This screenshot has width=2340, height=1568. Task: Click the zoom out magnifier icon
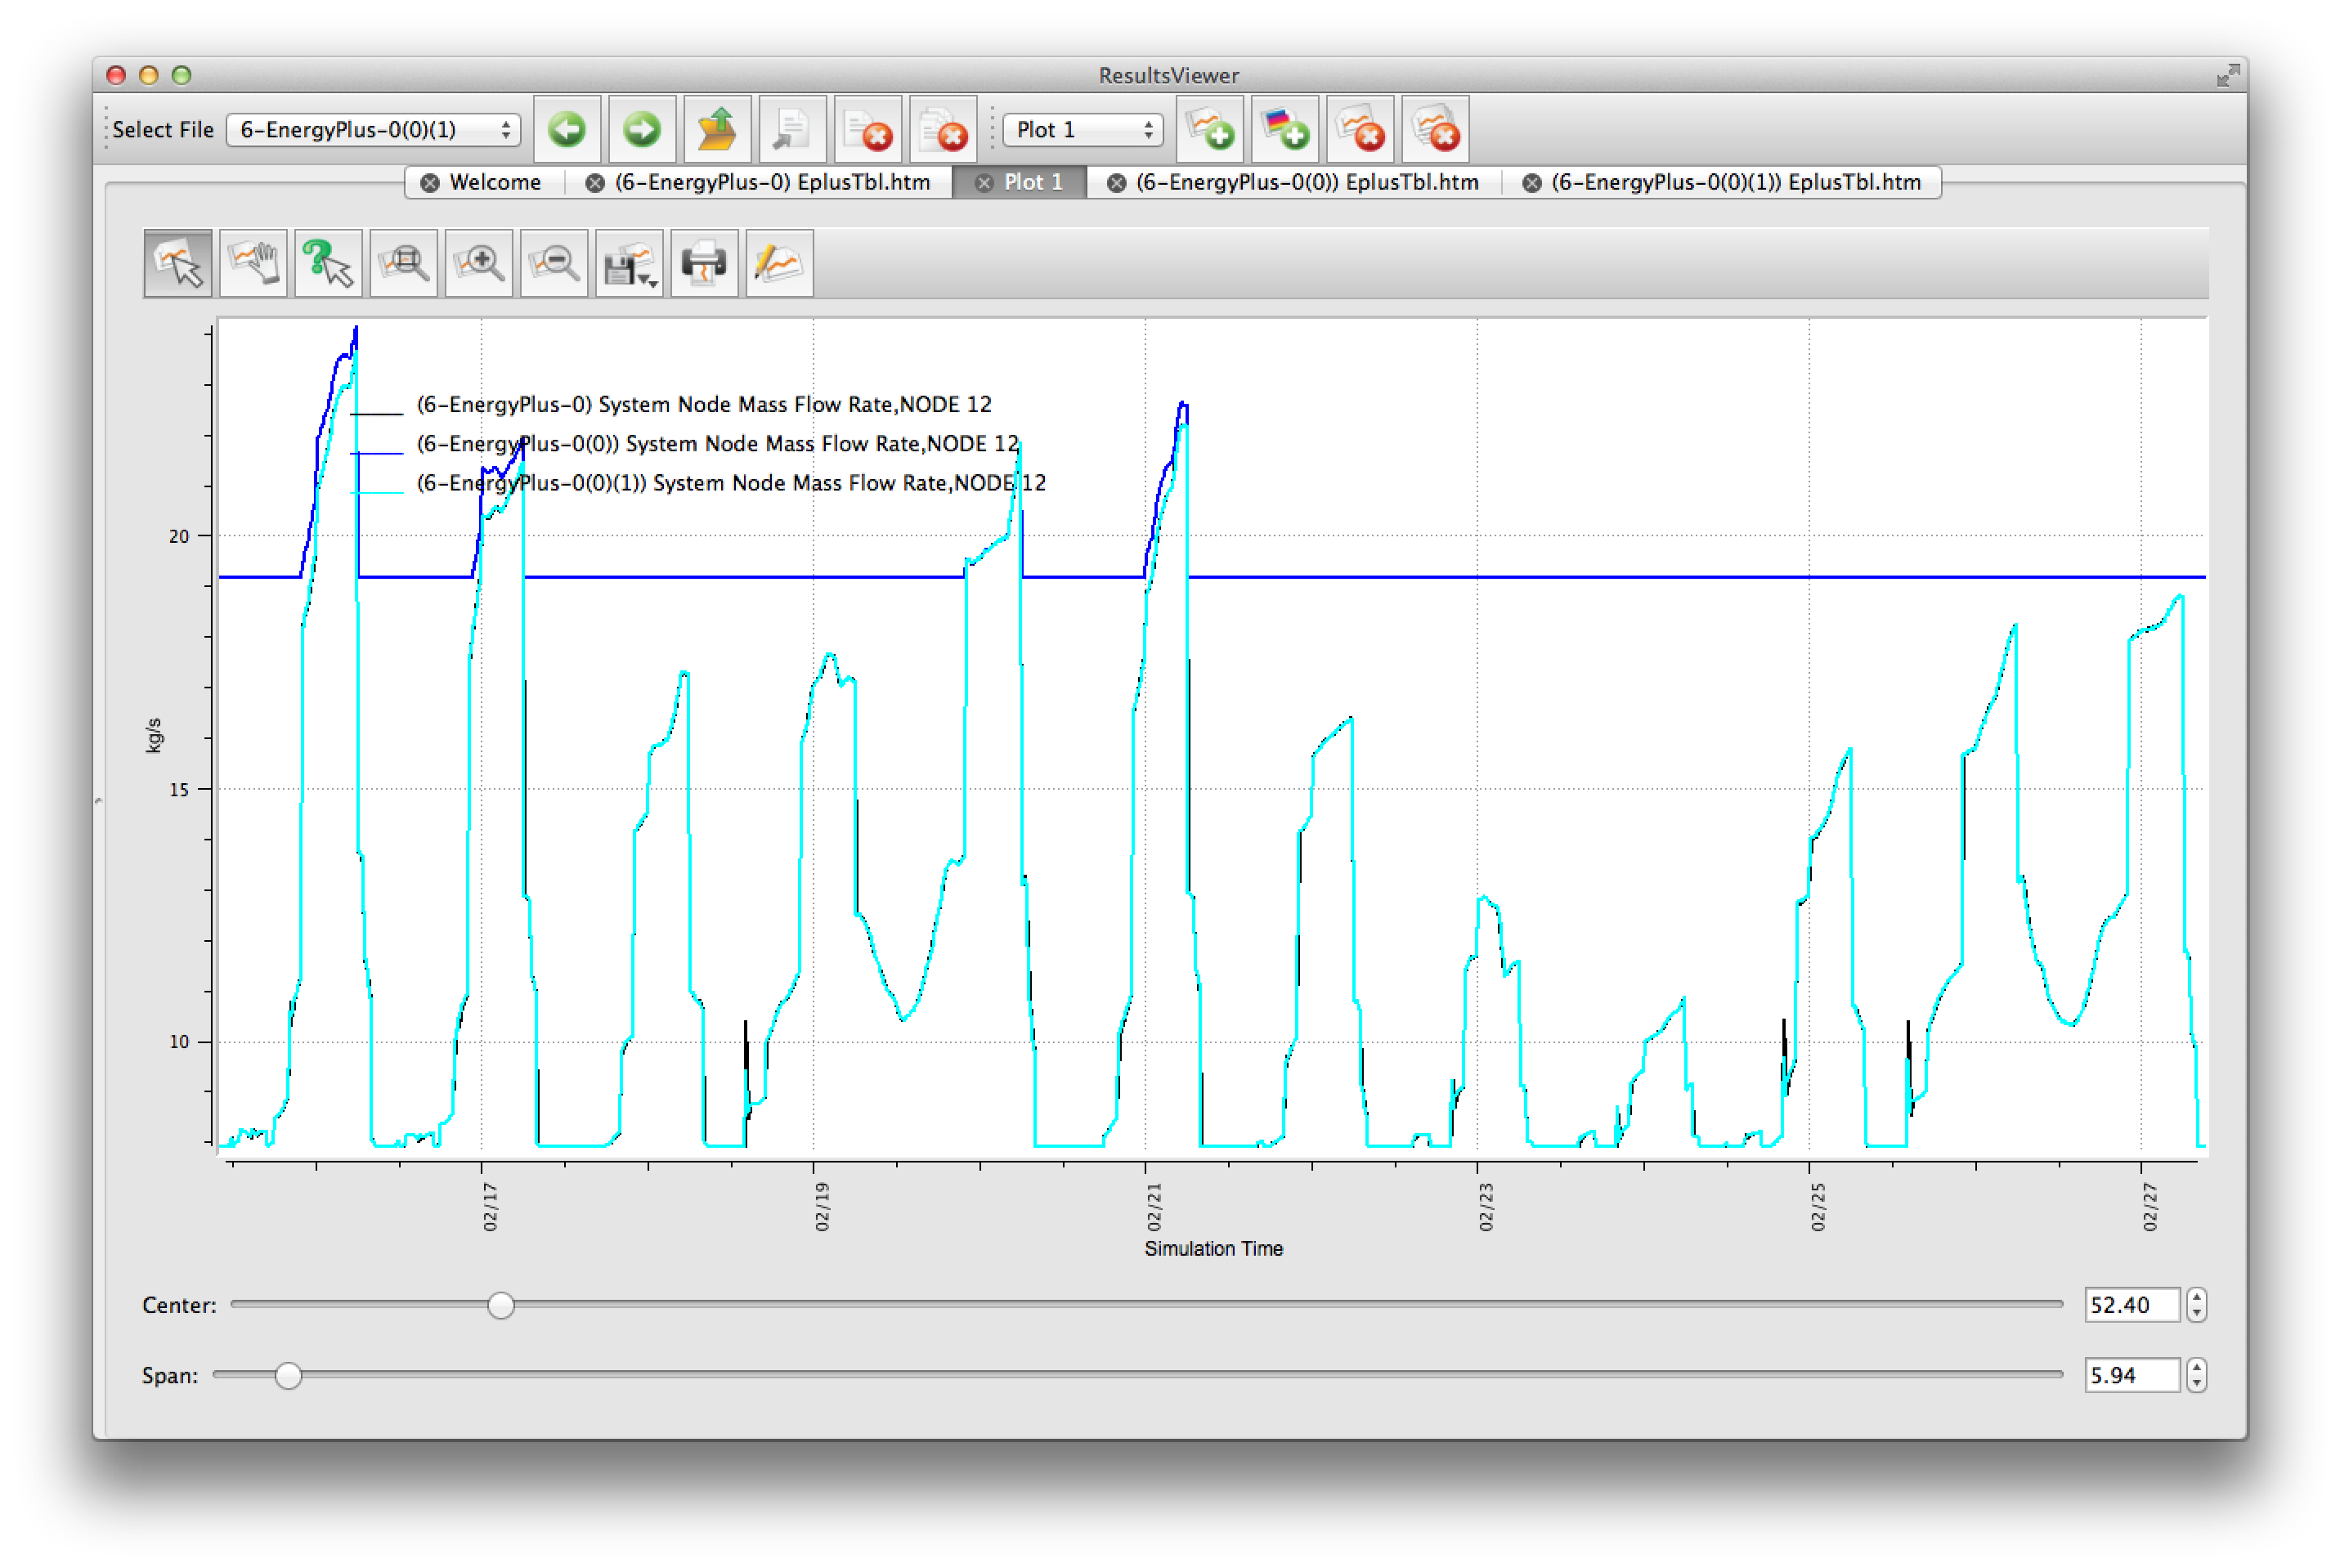pos(554,263)
